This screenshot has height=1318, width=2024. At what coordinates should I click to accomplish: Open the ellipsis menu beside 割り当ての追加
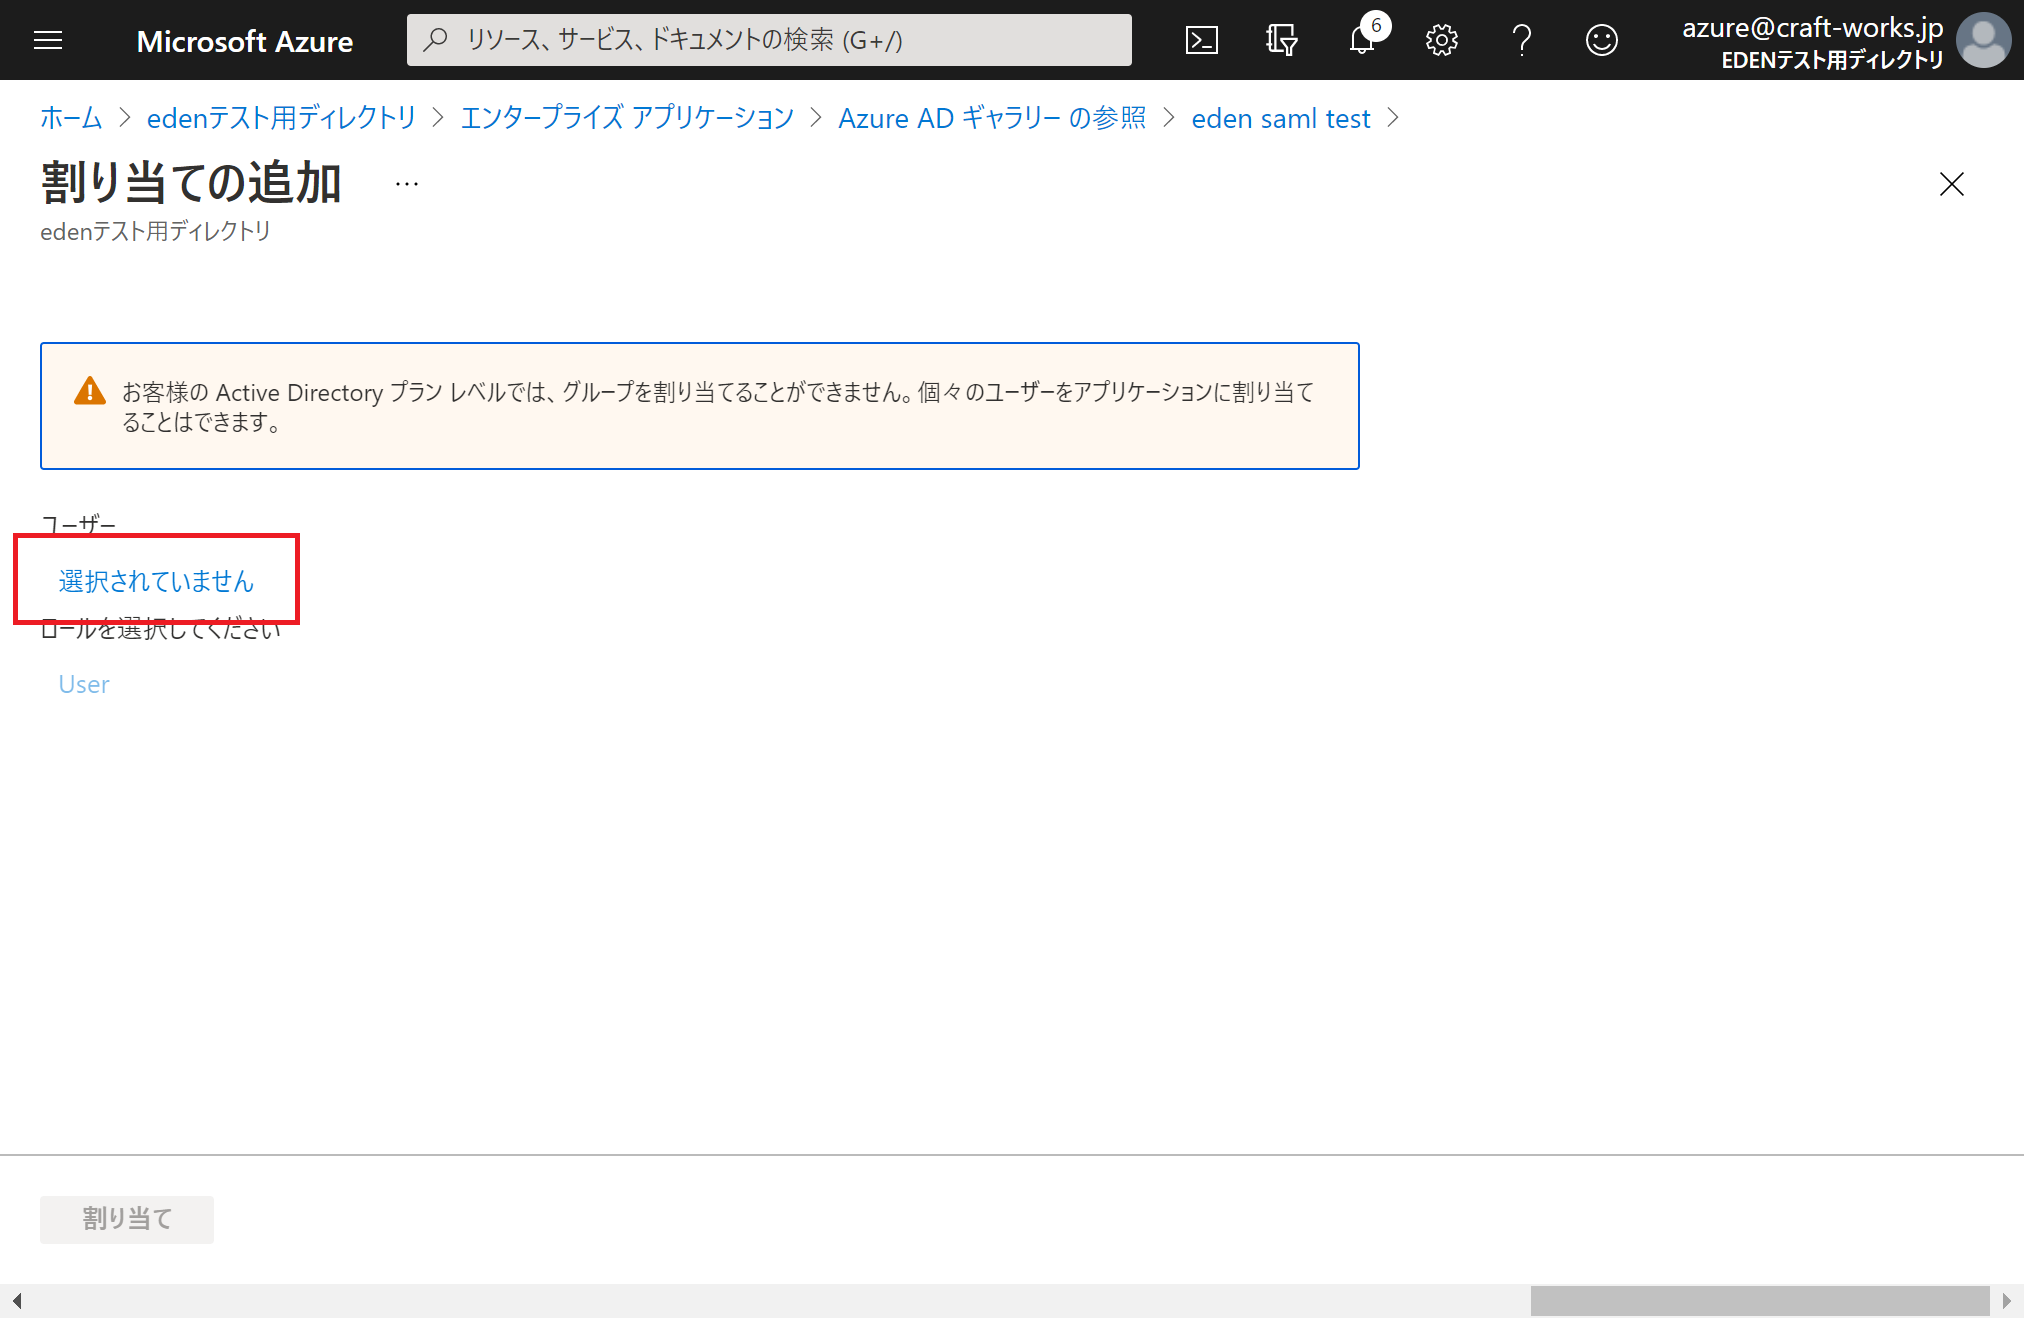[x=407, y=184]
